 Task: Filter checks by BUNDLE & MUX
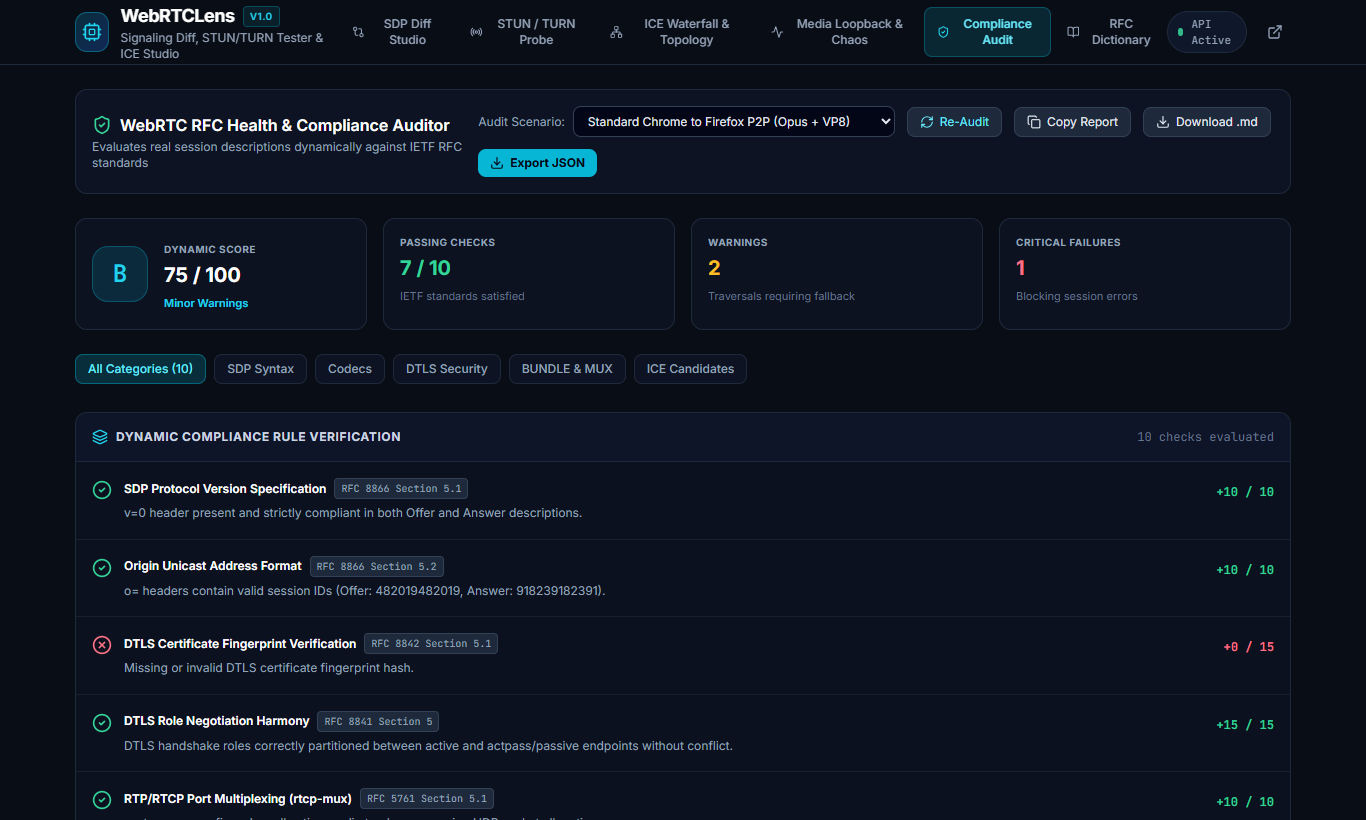pyautogui.click(x=567, y=369)
